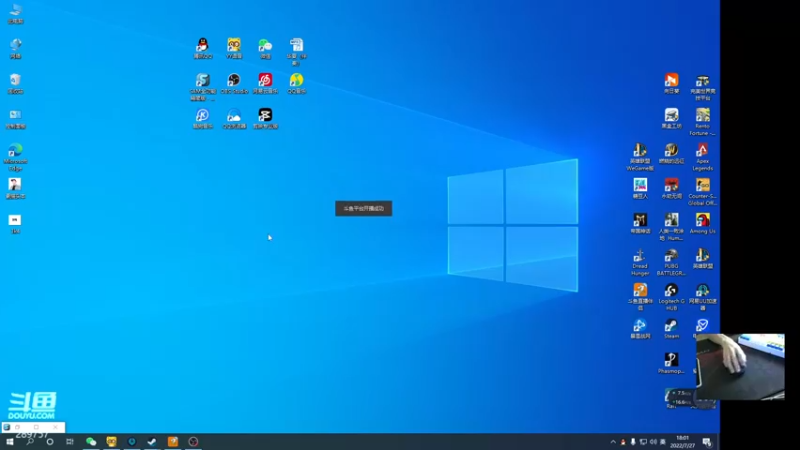The height and width of the screenshot is (450, 800).
Task: Open the Douyu streaming companion desktop shortcut
Action: (640, 297)
